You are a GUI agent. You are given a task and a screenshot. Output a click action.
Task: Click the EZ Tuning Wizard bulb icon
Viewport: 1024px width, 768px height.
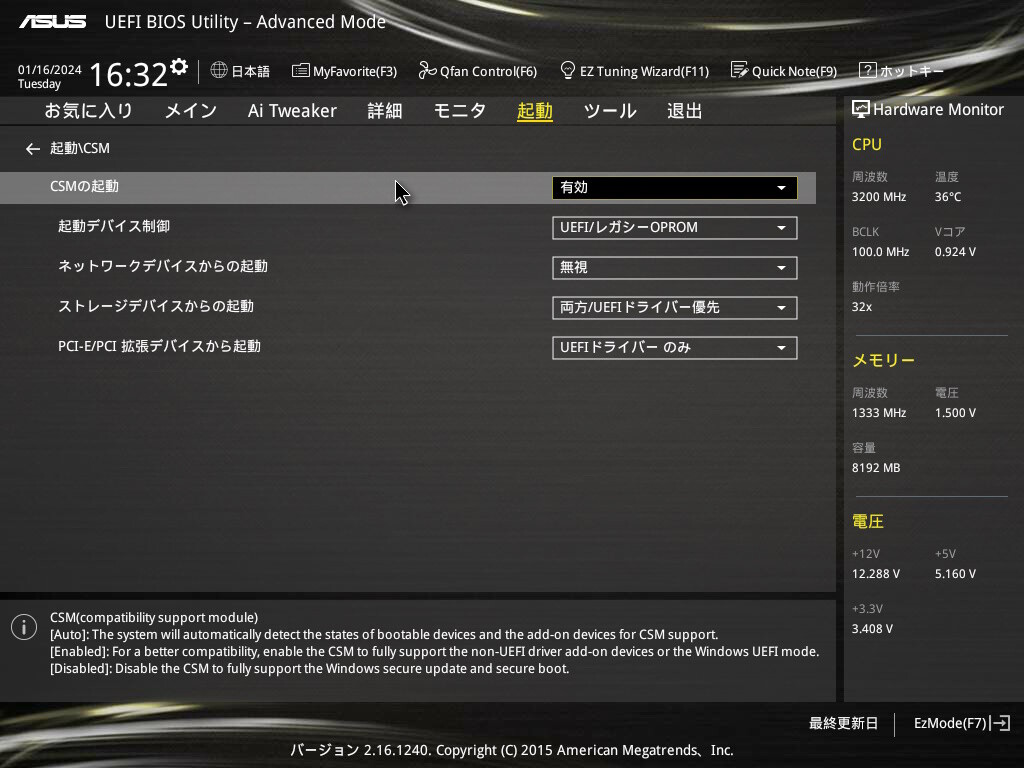[568, 71]
